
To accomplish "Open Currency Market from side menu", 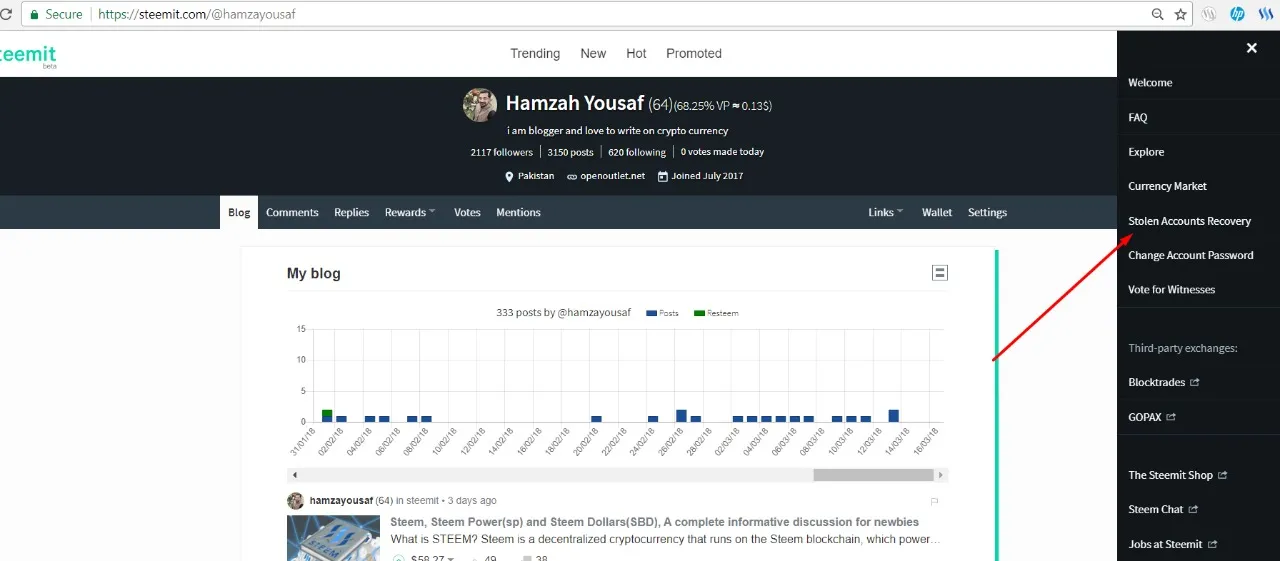I will (1167, 186).
